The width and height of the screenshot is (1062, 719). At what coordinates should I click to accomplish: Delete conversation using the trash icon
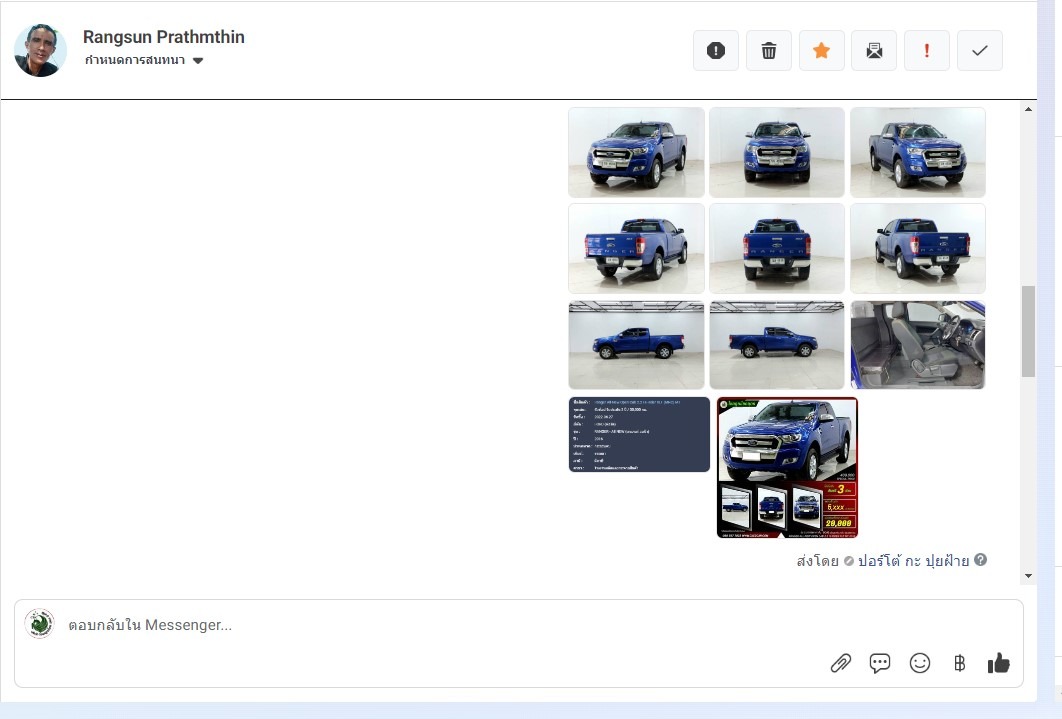tap(769, 51)
